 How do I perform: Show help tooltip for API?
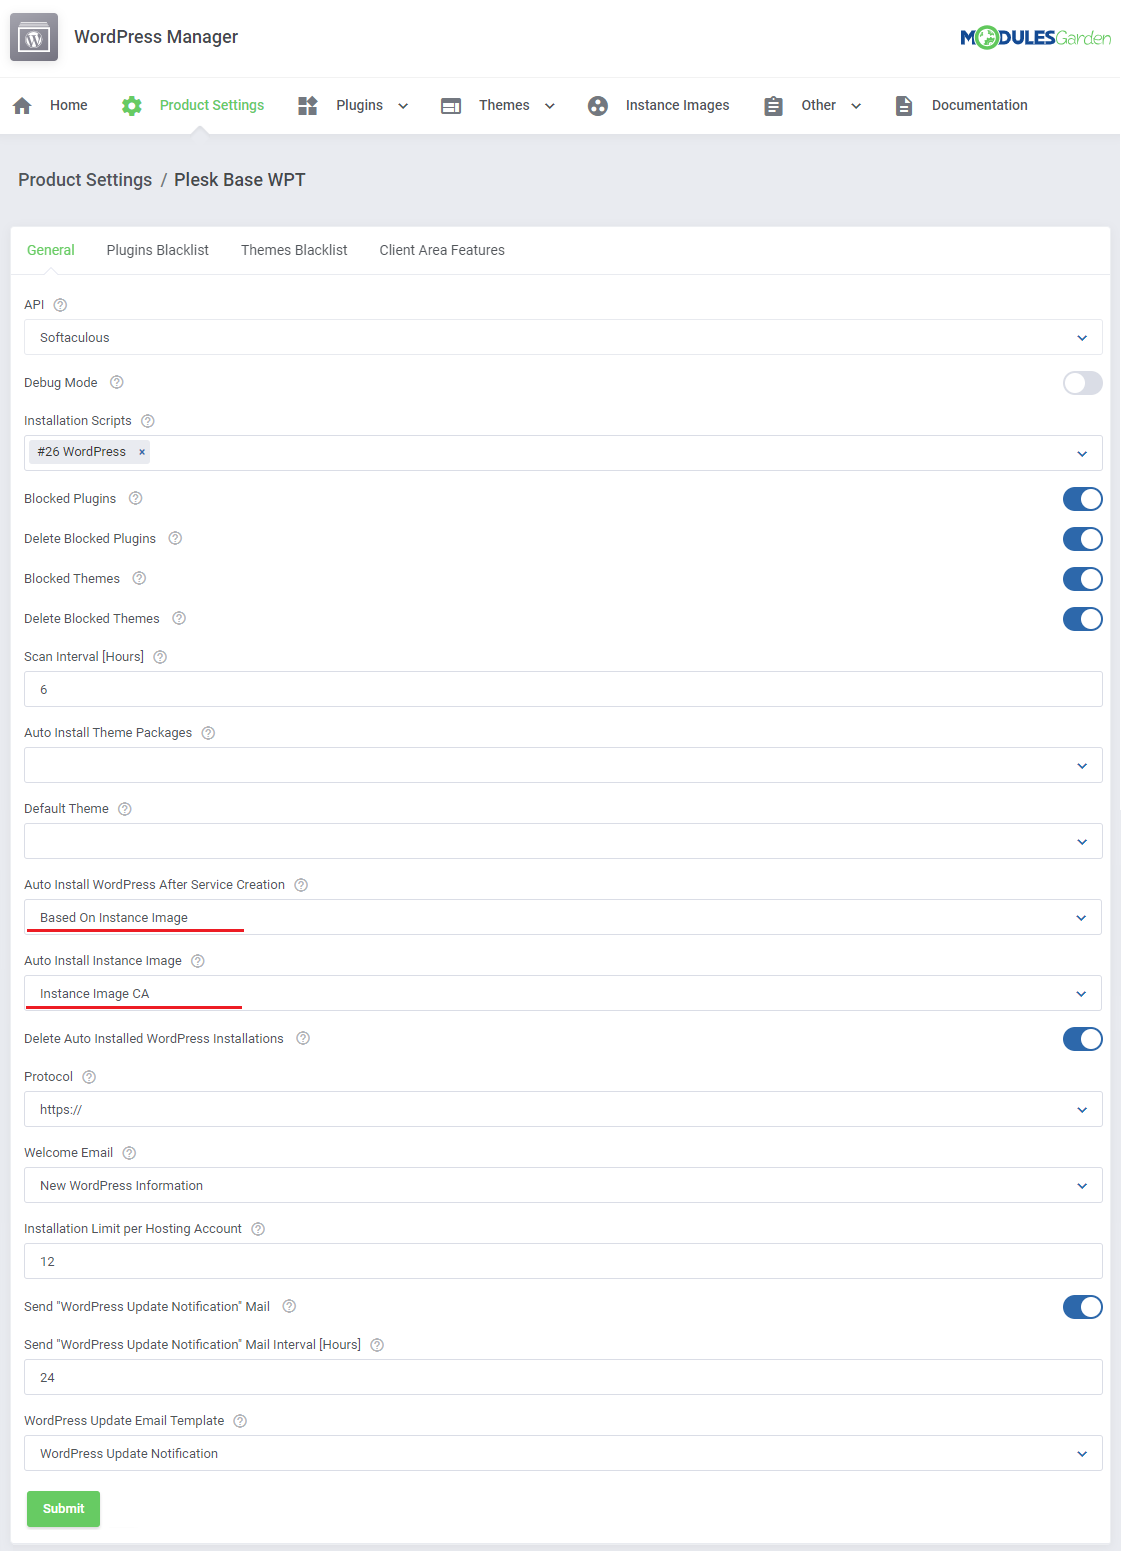[60, 305]
